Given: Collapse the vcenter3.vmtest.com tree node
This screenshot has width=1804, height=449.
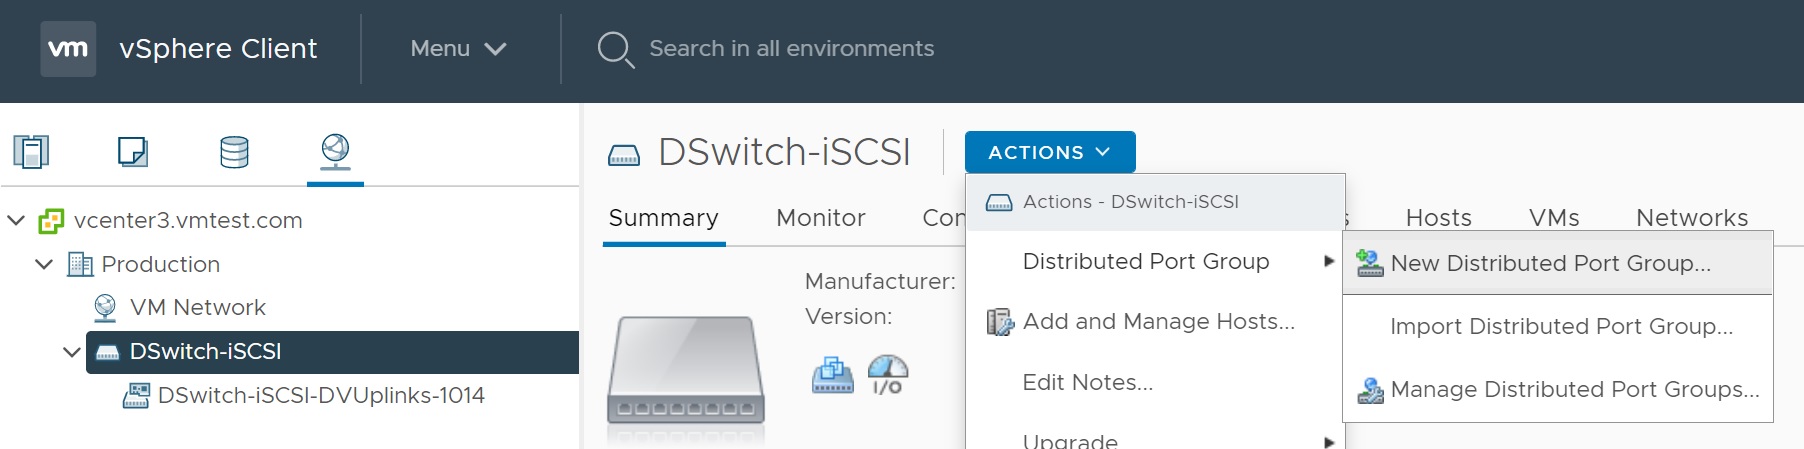Looking at the screenshot, I should click(x=16, y=220).
